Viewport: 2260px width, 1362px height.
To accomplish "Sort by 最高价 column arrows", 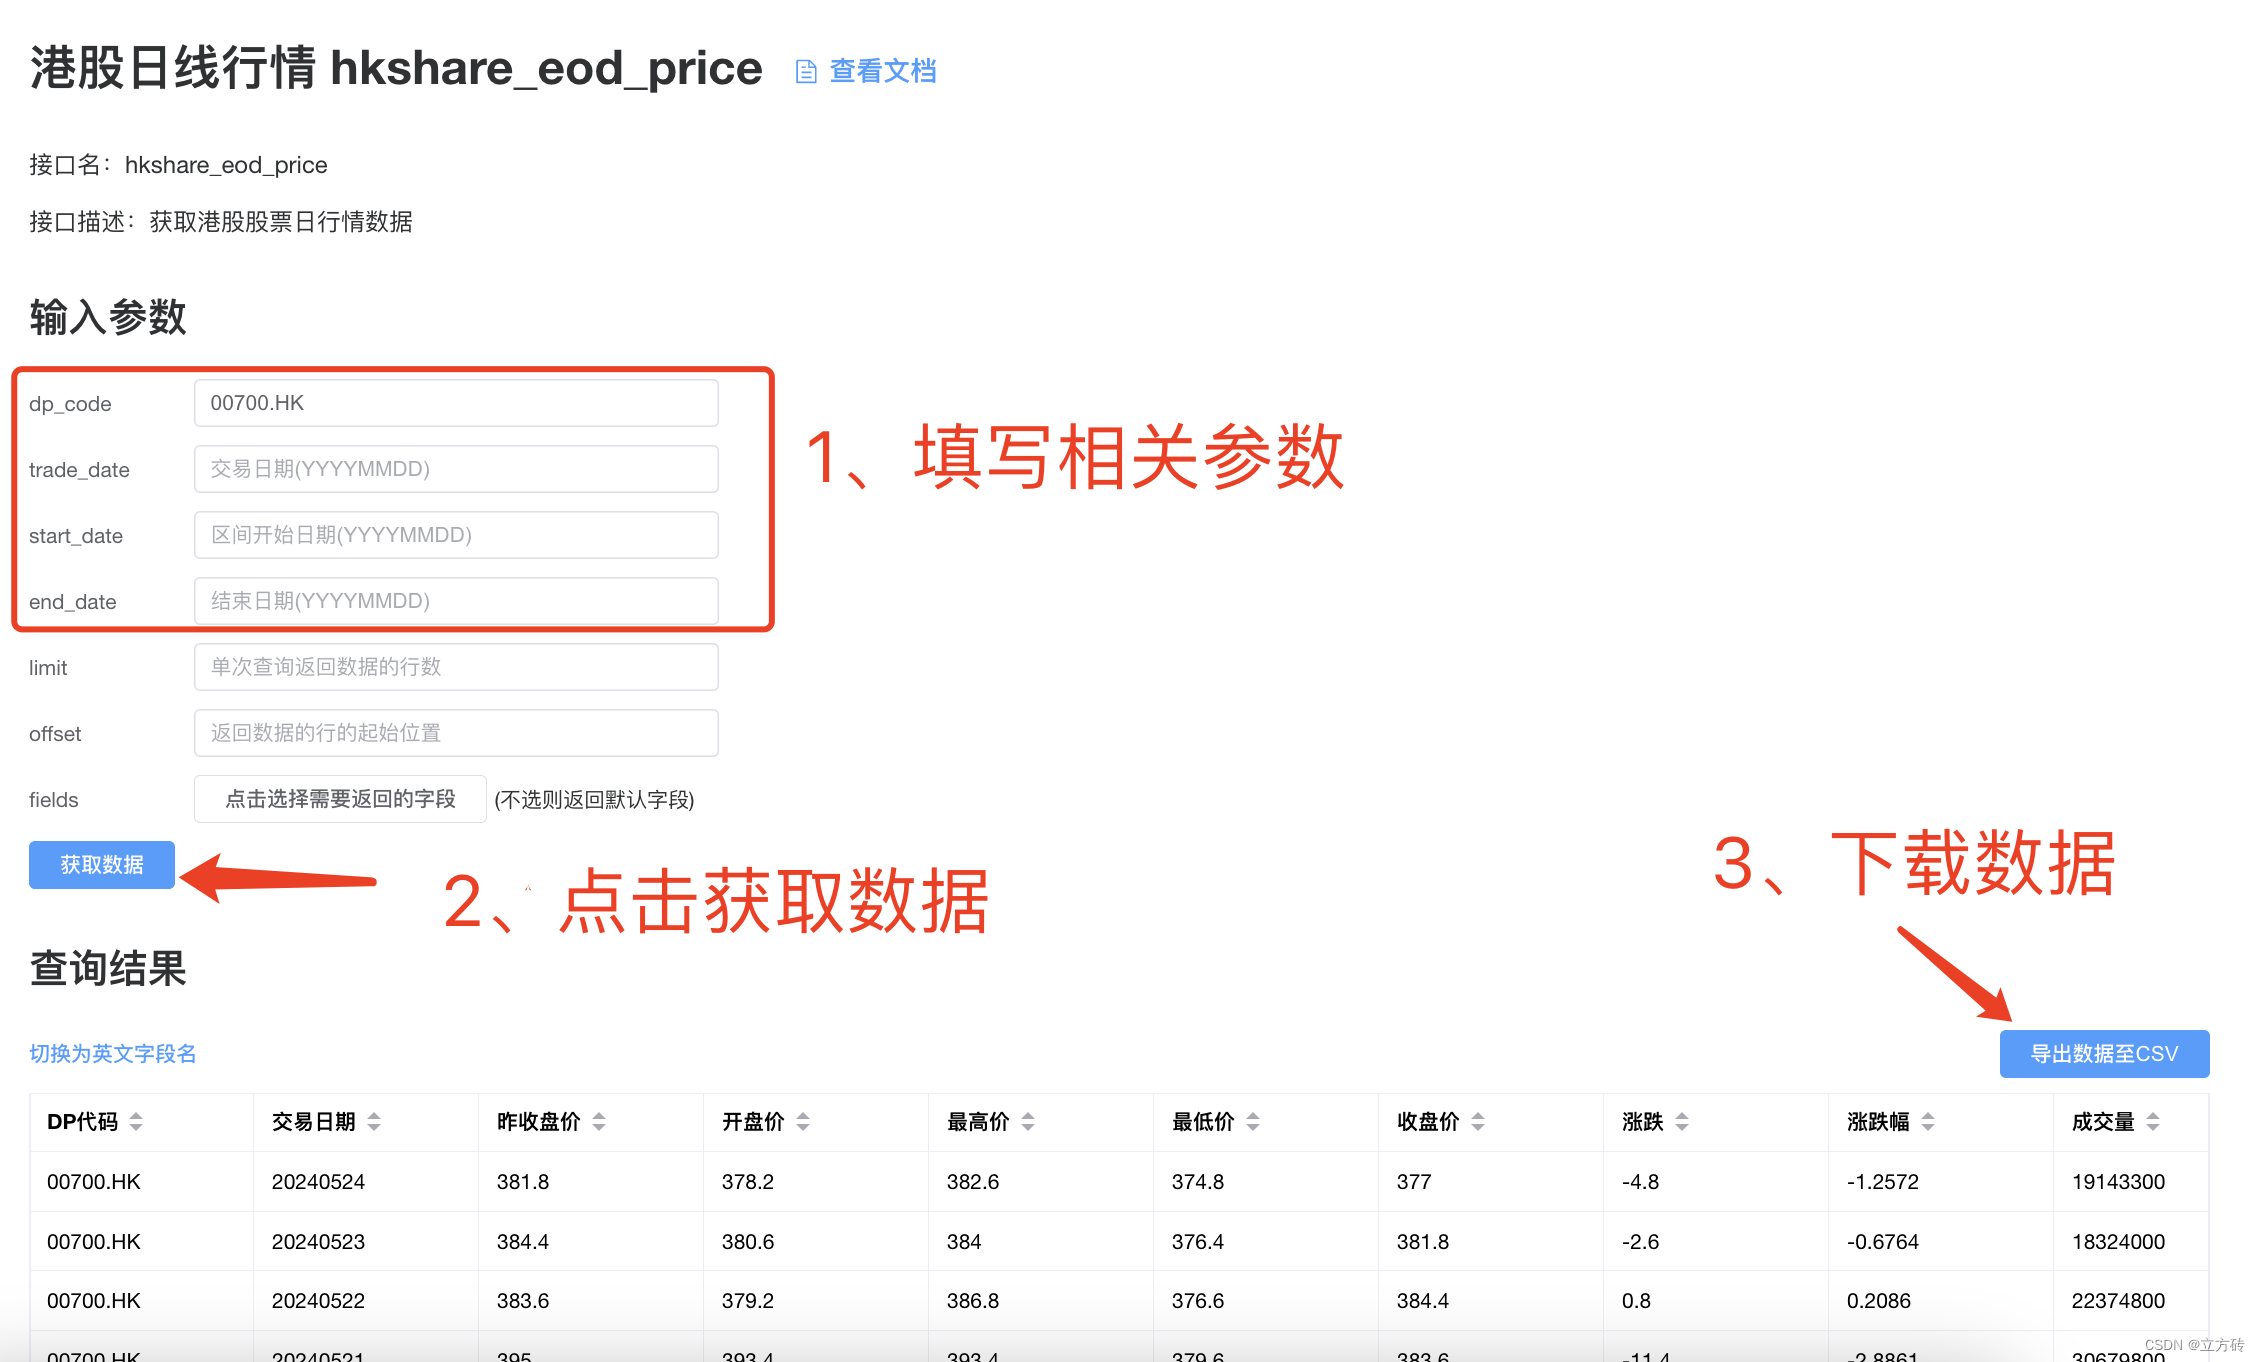I will [1028, 1122].
